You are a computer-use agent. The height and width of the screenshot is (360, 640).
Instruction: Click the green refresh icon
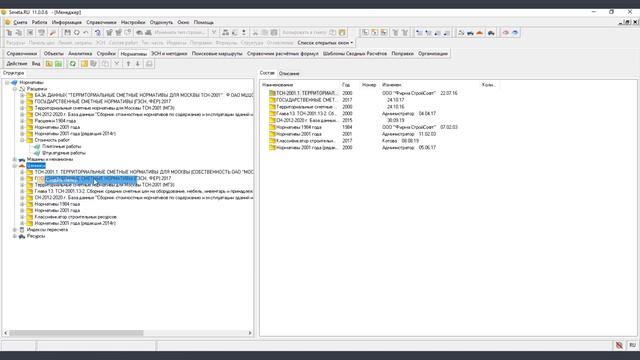[73, 64]
